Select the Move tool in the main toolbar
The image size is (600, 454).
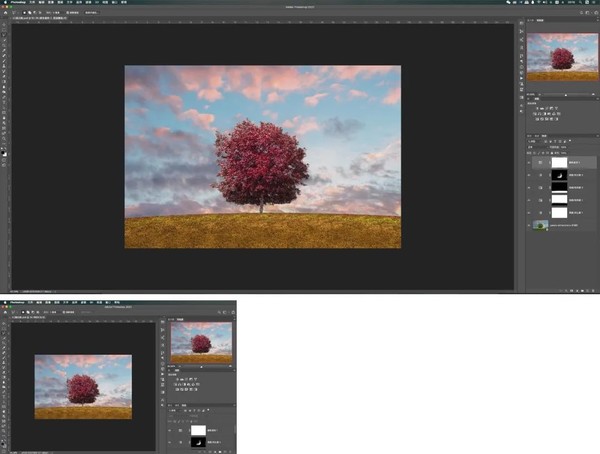pos(4,25)
